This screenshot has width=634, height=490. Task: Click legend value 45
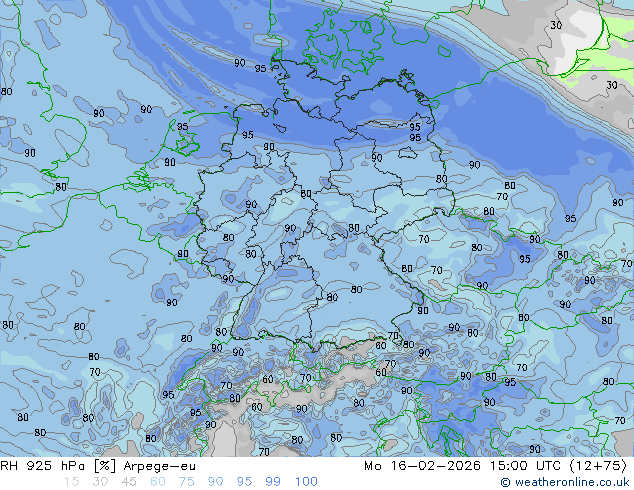tap(129, 482)
